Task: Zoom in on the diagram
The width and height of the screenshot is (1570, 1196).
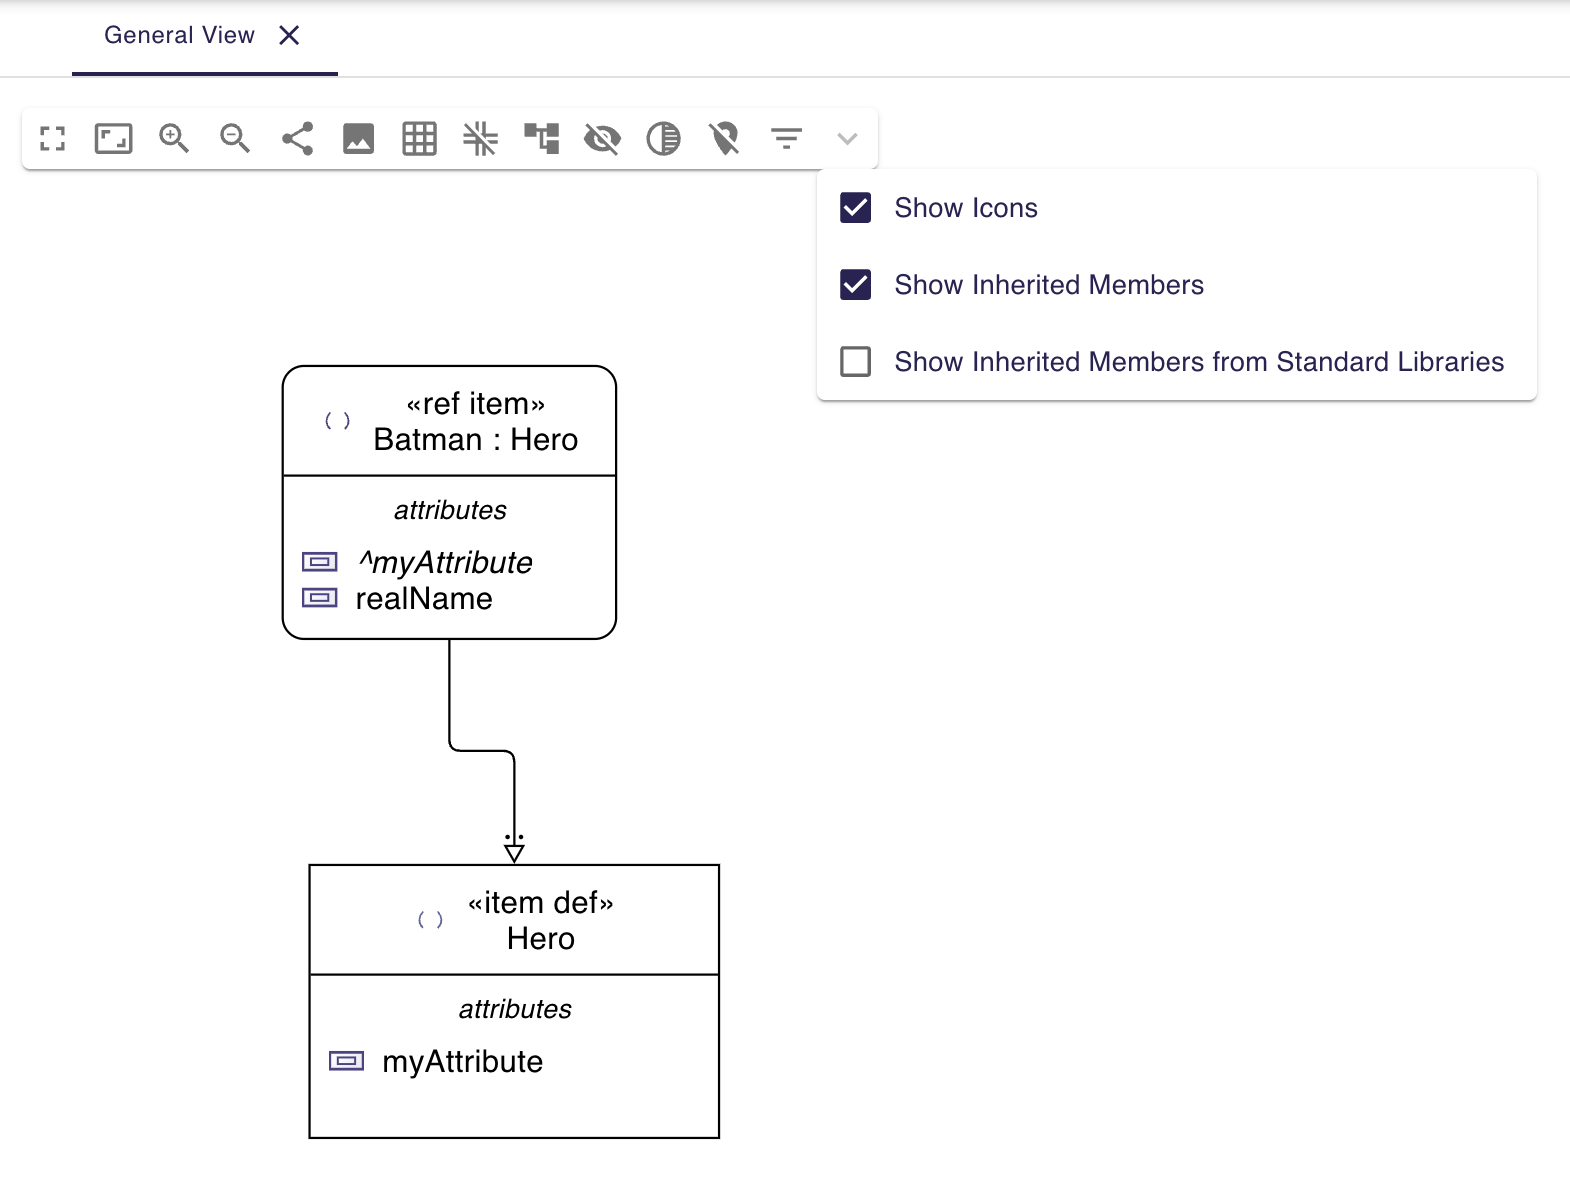Action: click(174, 139)
